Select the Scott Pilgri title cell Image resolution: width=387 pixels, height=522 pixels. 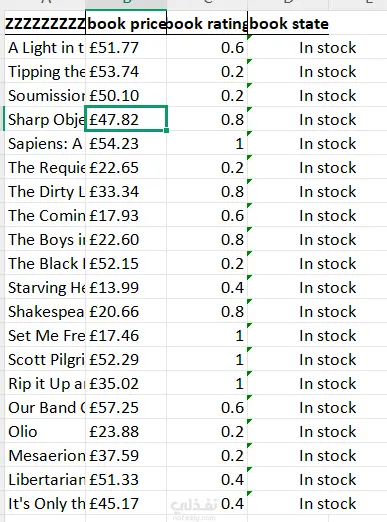[x=45, y=359]
